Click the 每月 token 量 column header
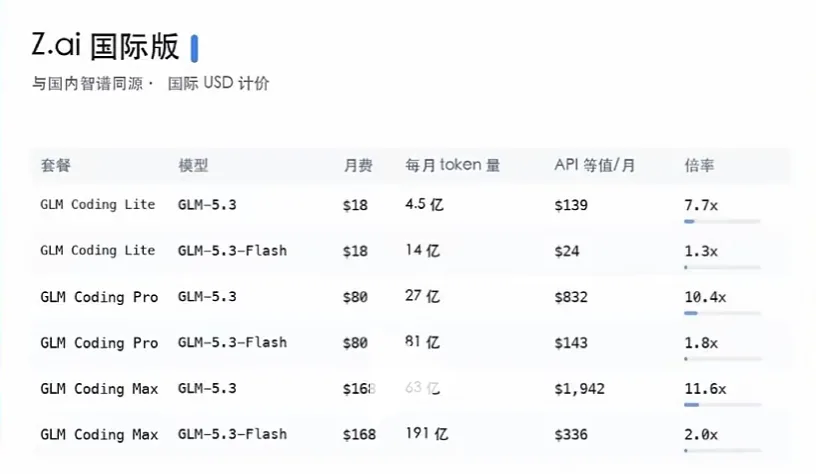Image resolution: width=816 pixels, height=474 pixels. point(452,165)
